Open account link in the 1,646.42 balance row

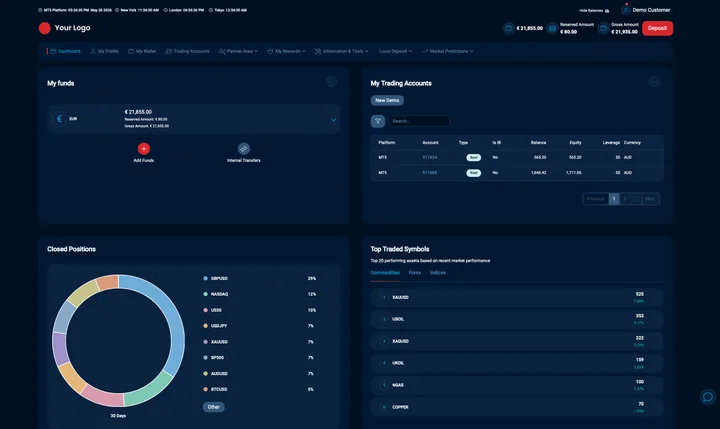tap(430, 173)
